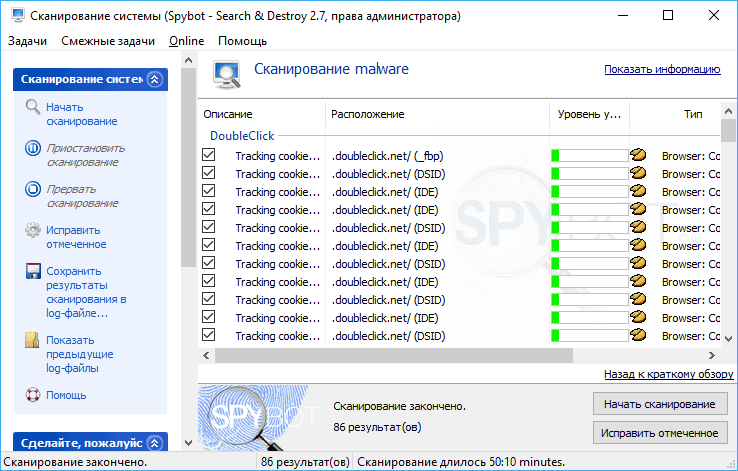Uncheck the checkbox of the bottommost IDE row

coord(209,317)
